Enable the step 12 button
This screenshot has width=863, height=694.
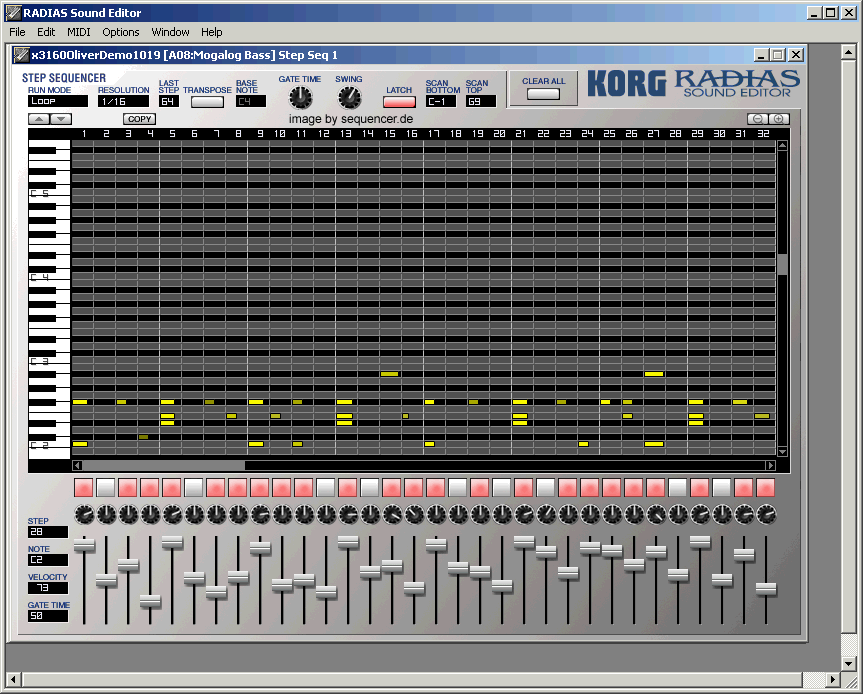[326, 488]
